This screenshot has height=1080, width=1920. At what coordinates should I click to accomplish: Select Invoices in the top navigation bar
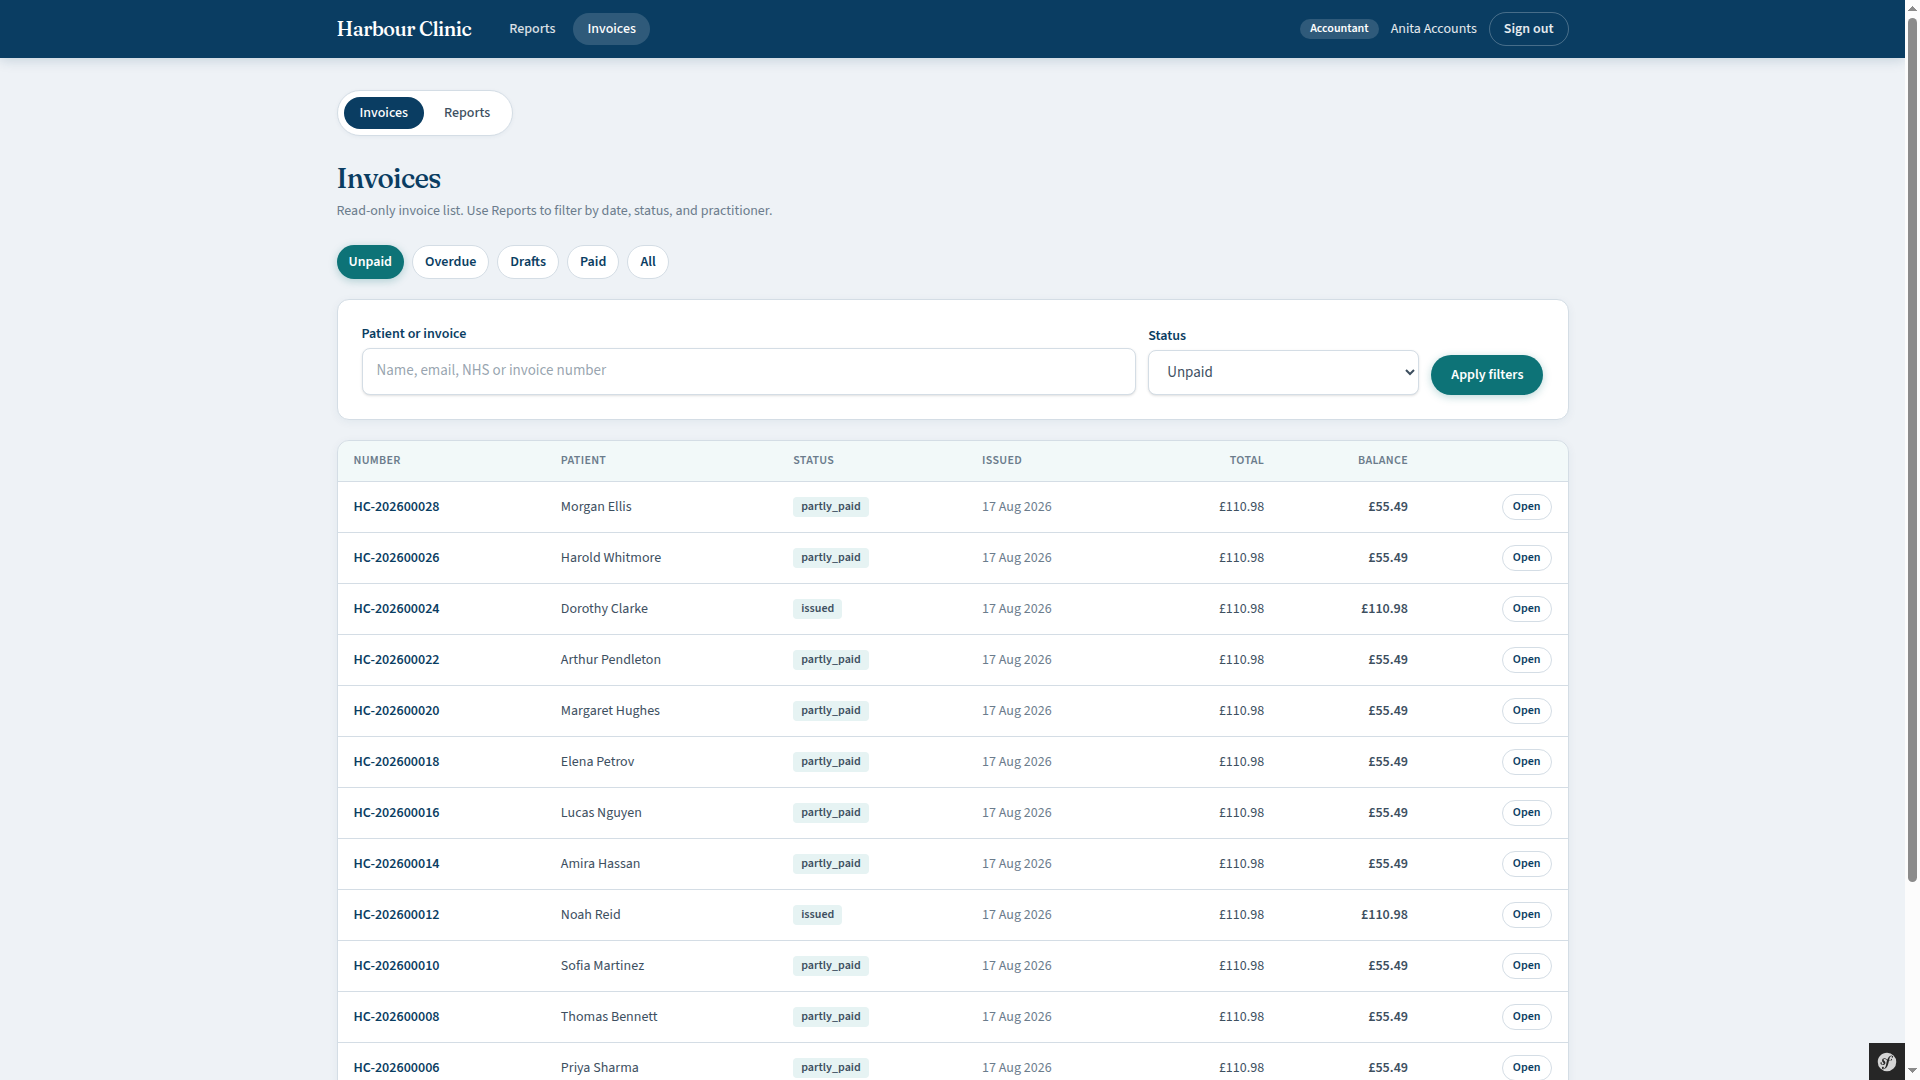(x=611, y=29)
